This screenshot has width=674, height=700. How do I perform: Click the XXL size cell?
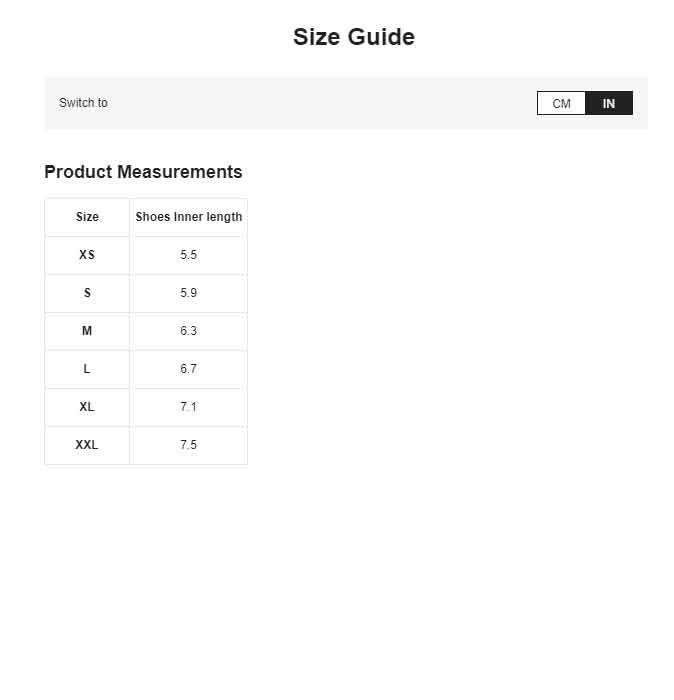click(x=87, y=445)
